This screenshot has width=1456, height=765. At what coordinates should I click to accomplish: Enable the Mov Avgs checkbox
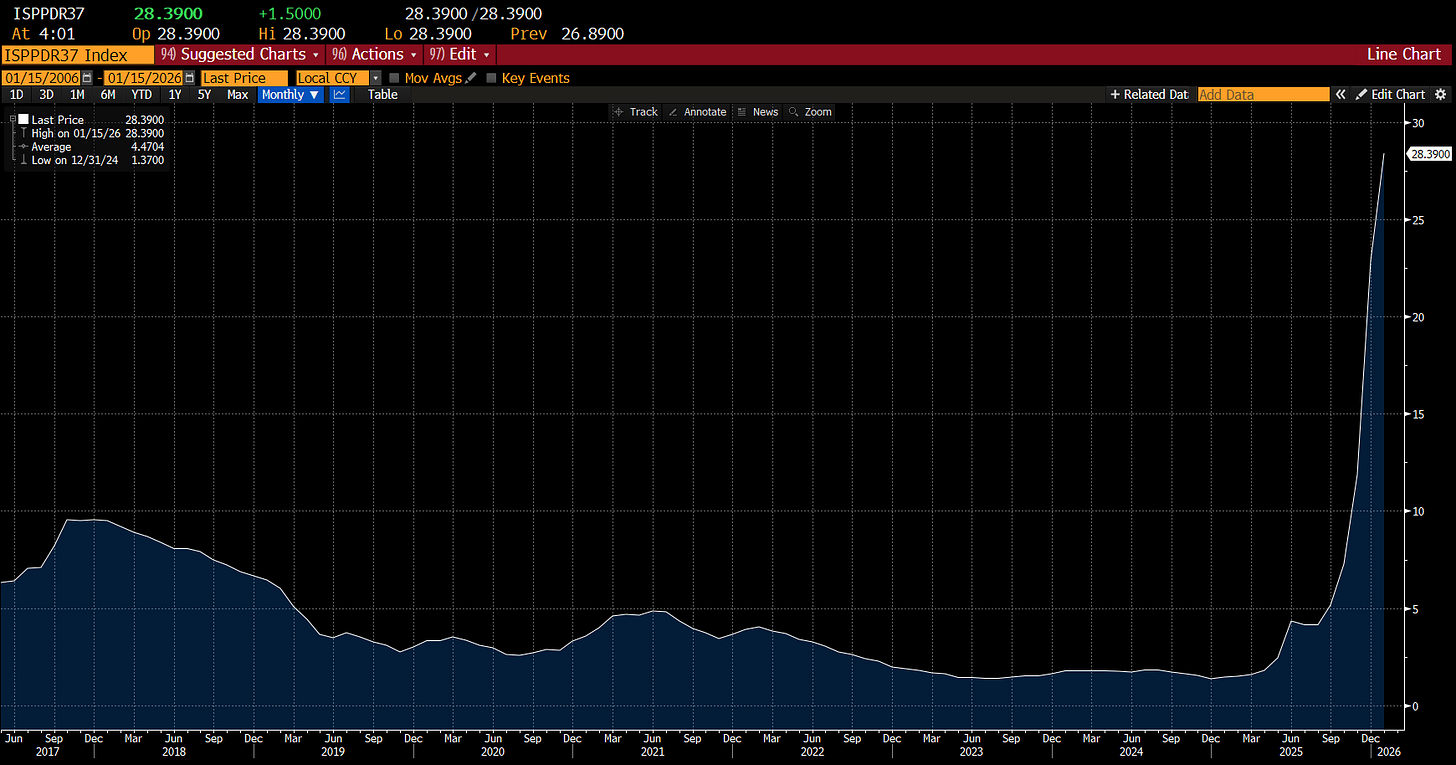tap(394, 78)
